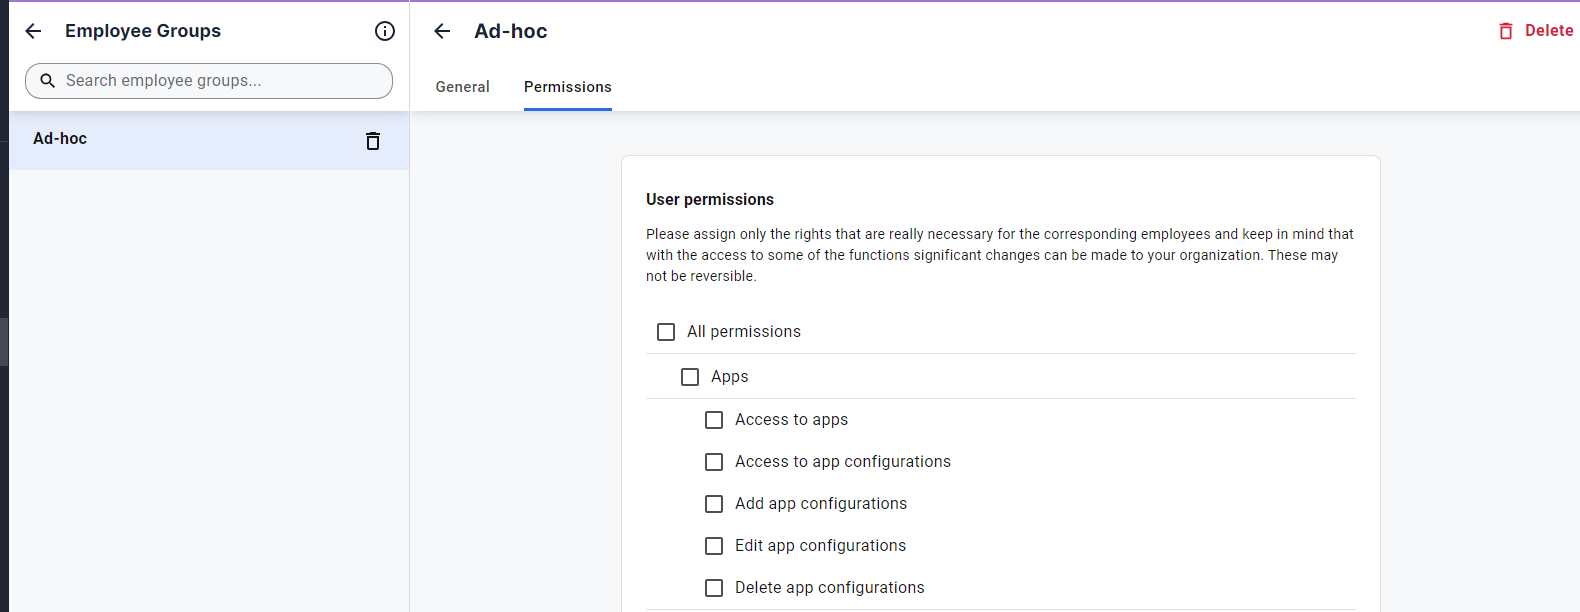The image size is (1580, 612).
Task: Check Delete app configurations
Action: pos(714,588)
